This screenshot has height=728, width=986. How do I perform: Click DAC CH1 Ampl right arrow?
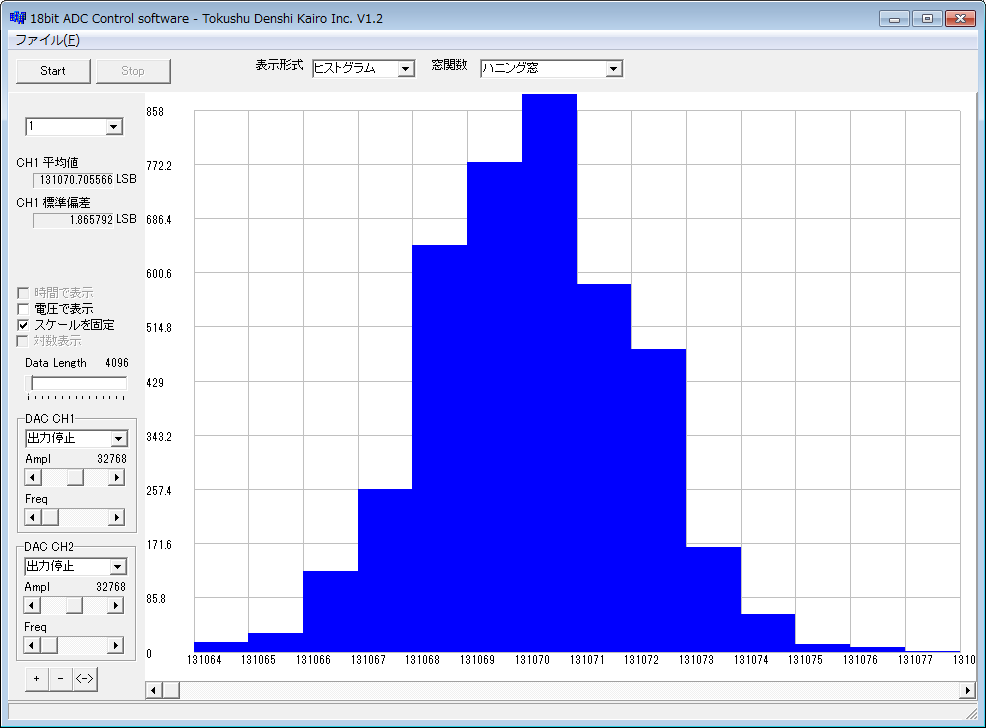point(116,478)
